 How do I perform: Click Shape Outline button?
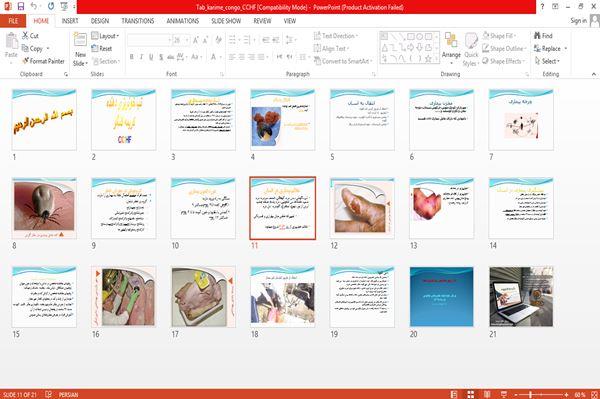pos(504,49)
